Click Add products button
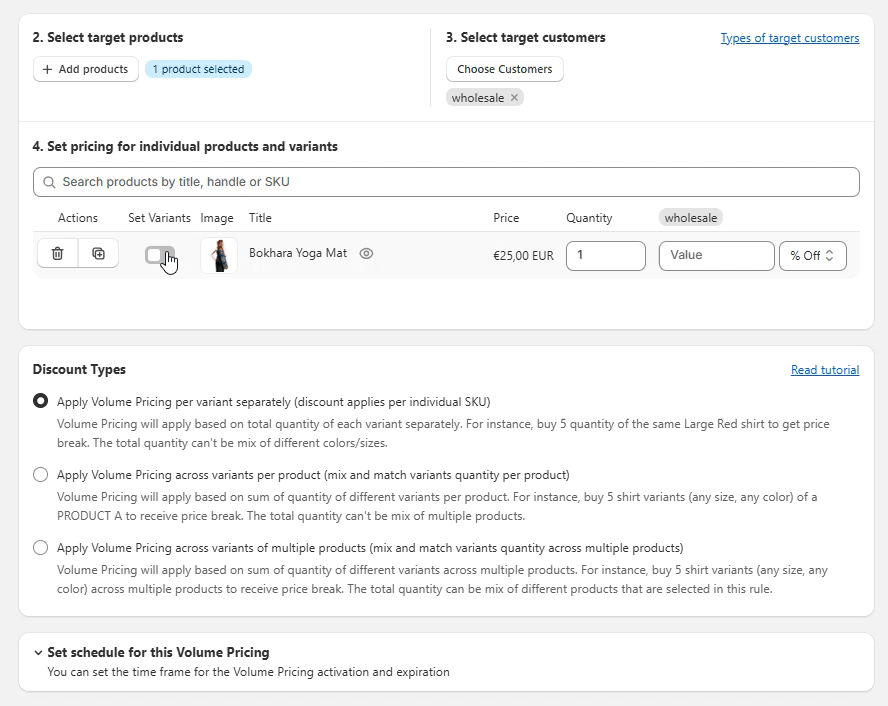 (x=86, y=69)
